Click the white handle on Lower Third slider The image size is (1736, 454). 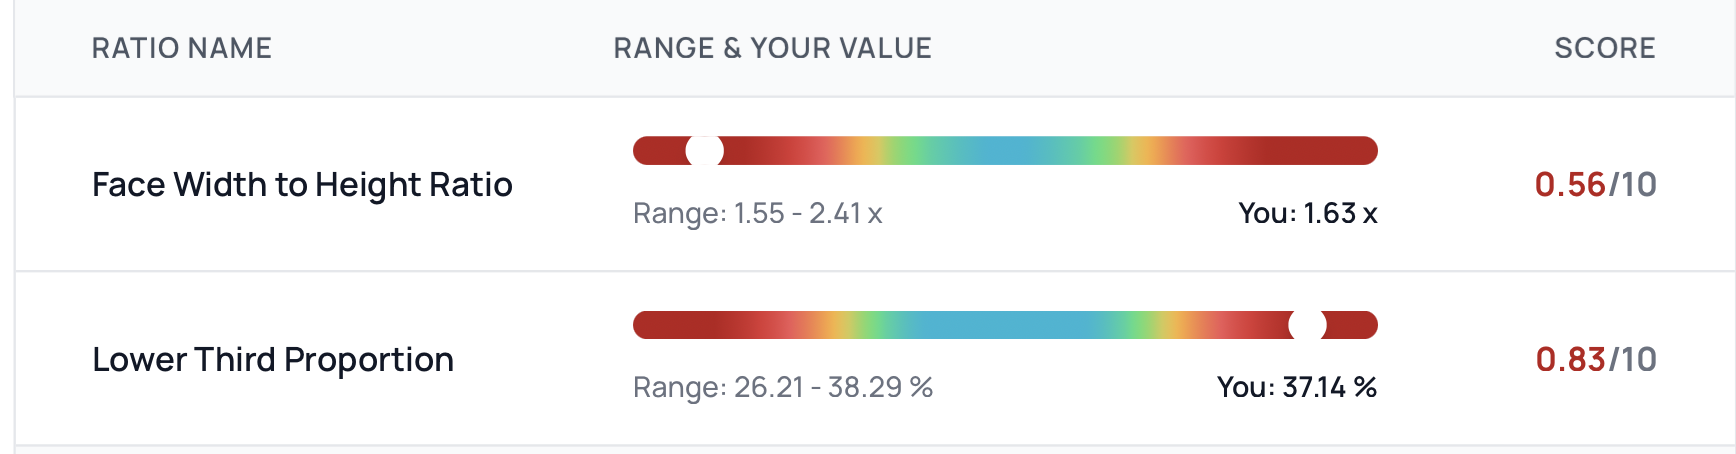[x=1307, y=325]
